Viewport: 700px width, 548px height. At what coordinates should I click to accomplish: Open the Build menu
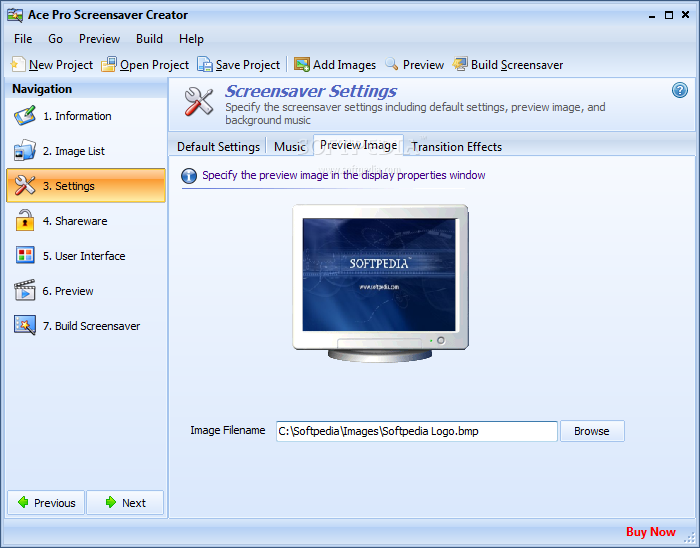pyautogui.click(x=149, y=39)
